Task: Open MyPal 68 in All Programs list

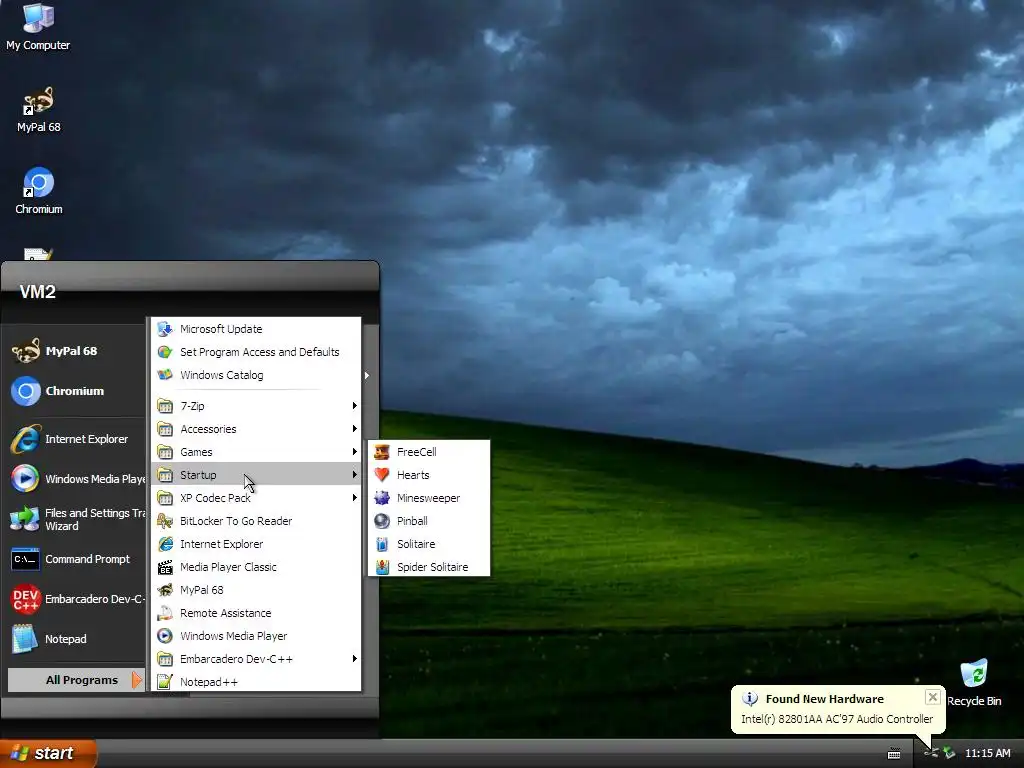Action: (256, 590)
